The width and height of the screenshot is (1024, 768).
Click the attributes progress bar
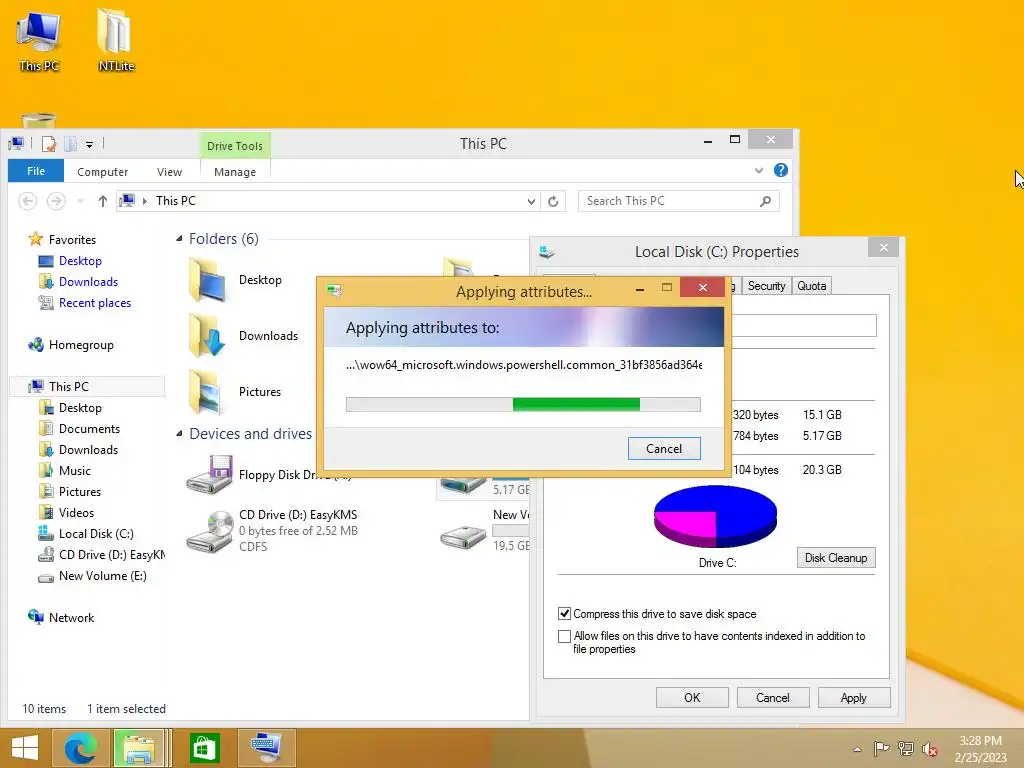(x=523, y=404)
